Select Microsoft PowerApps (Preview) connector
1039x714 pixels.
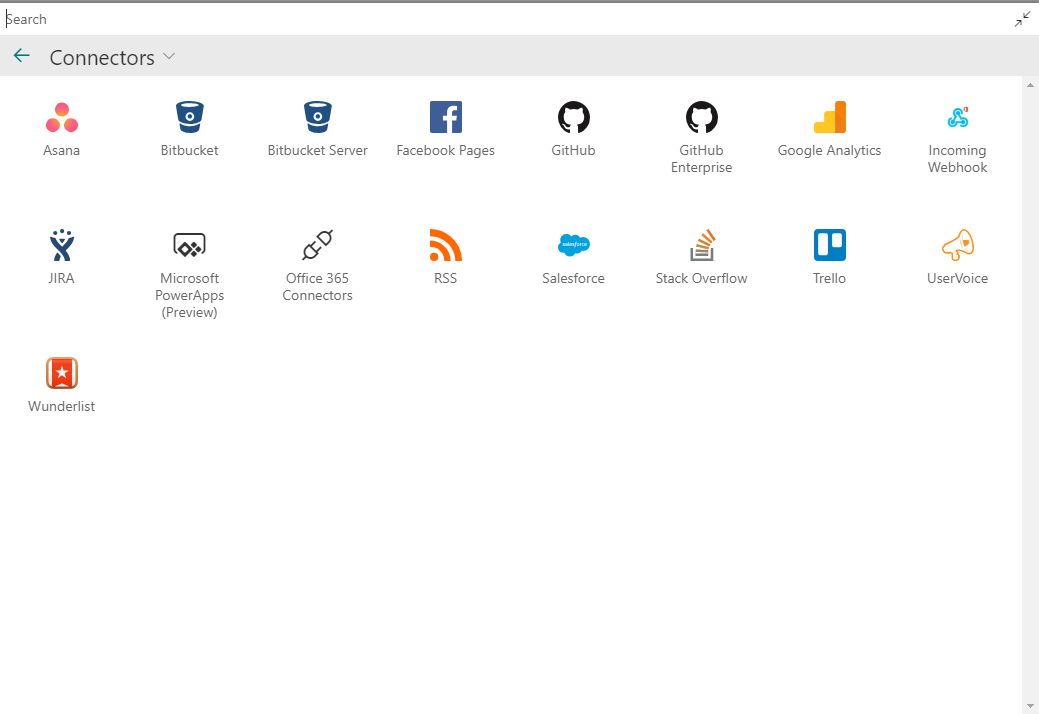[190, 246]
